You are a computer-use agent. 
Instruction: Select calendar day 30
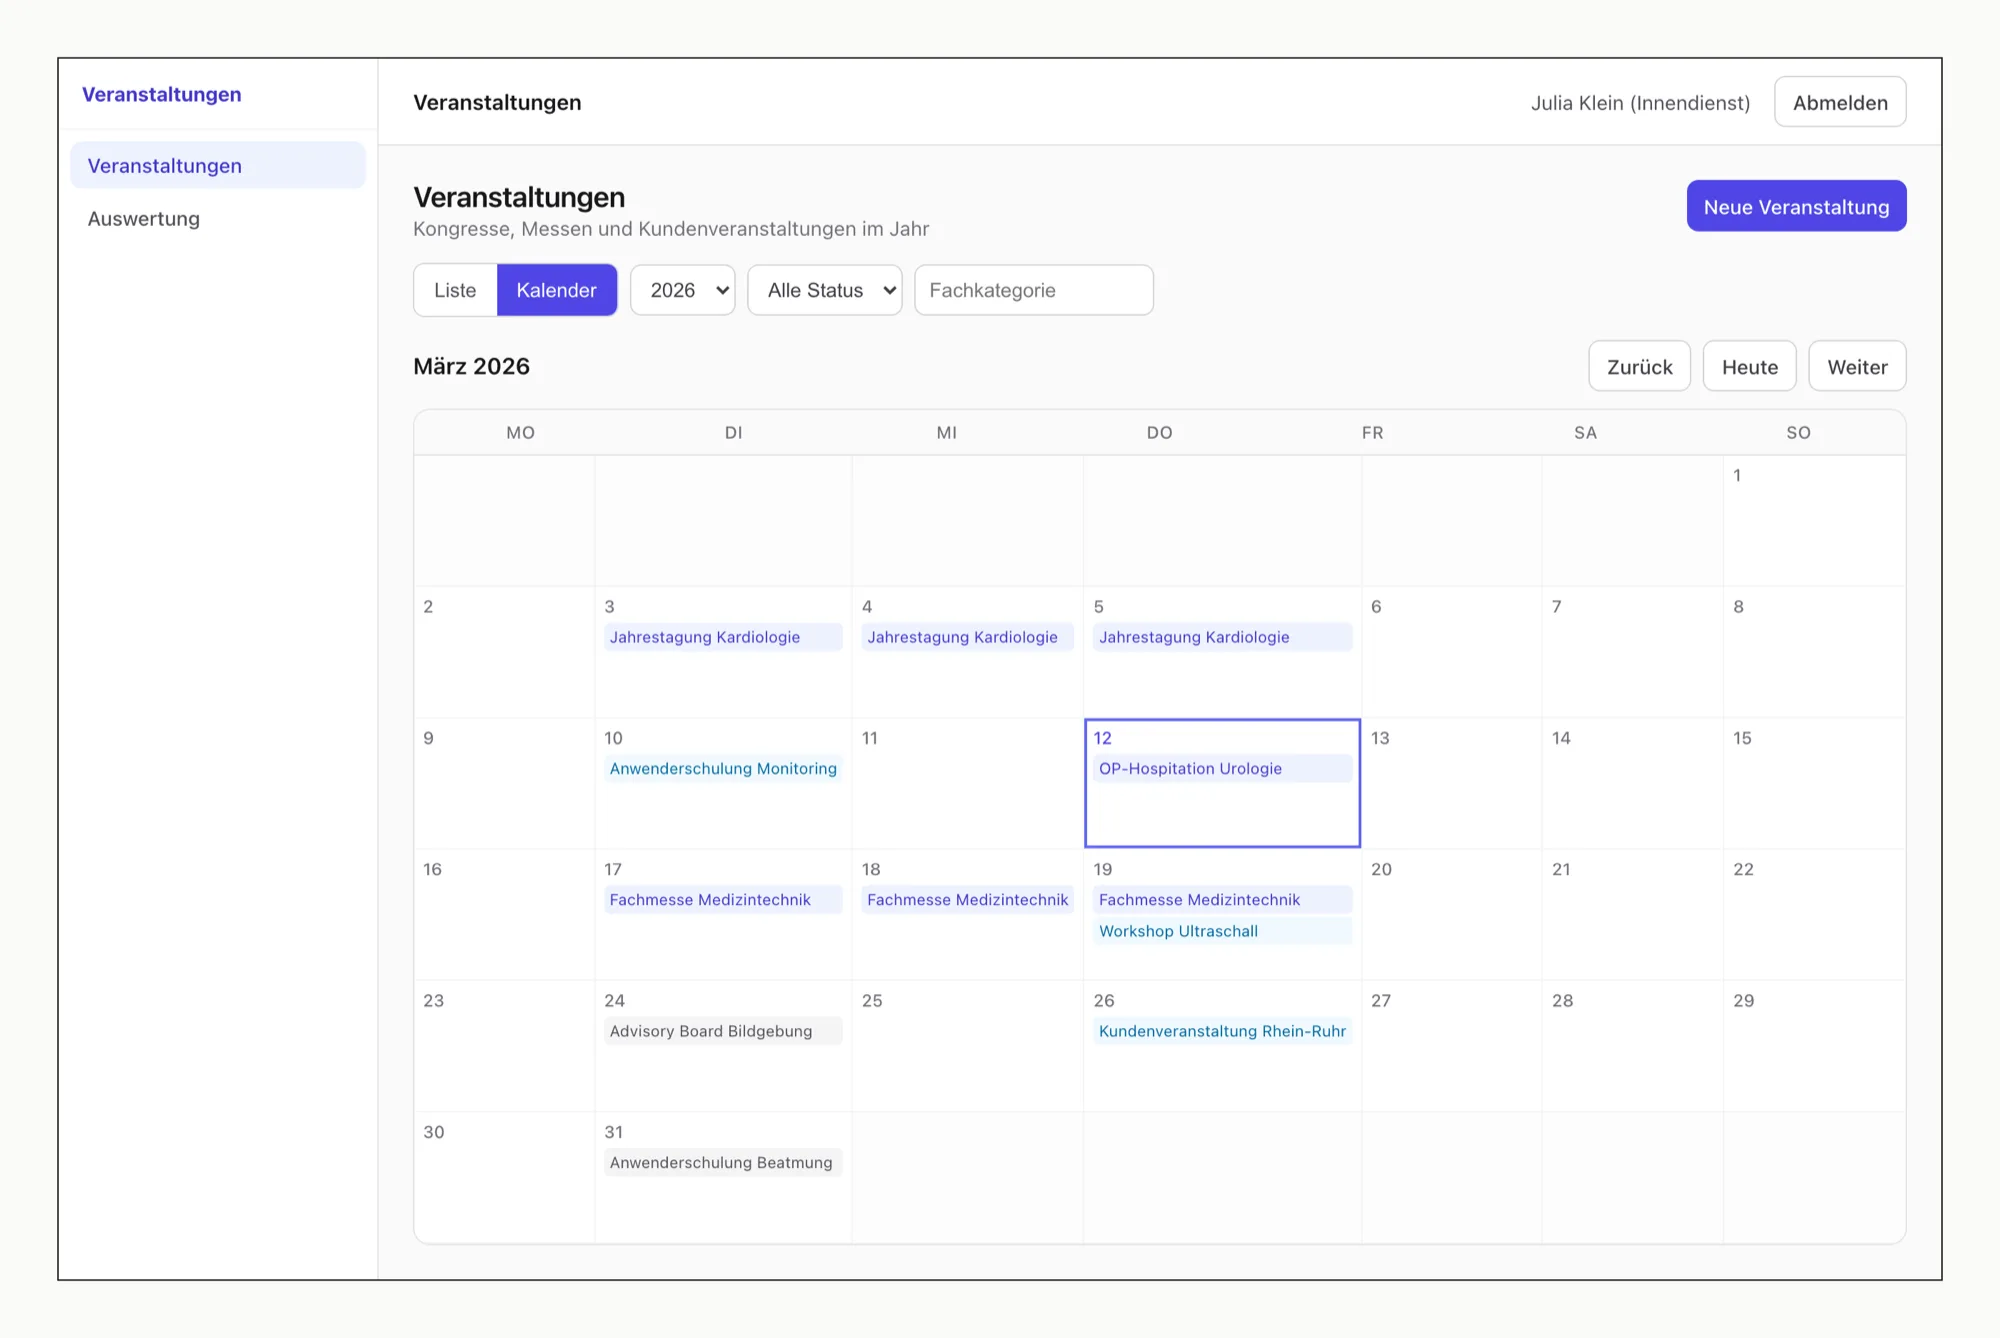pyautogui.click(x=504, y=1177)
